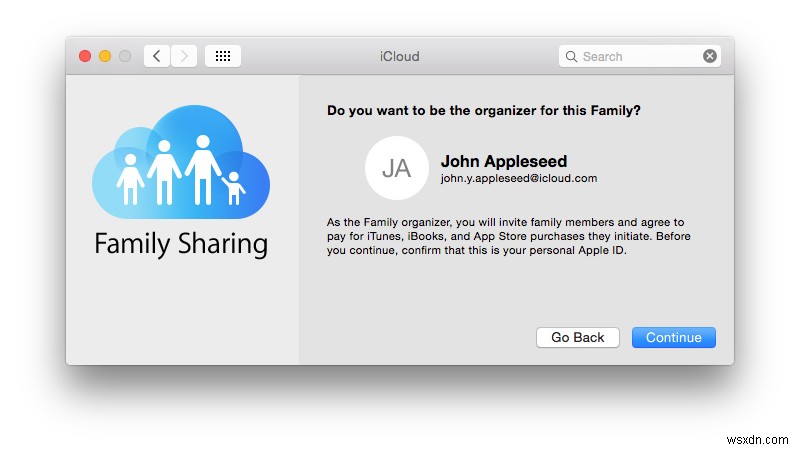Click the forward chevron in toolbar
This screenshot has width=800, height=450.
tap(184, 56)
